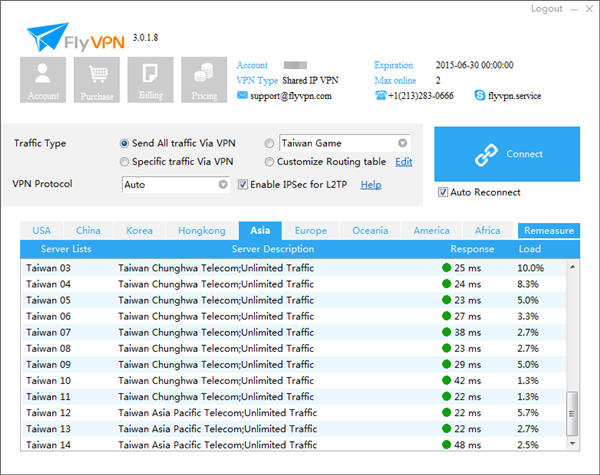This screenshot has height=475, width=600.
Task: Click the 2015-06-30 expiration date
Action: click(474, 65)
